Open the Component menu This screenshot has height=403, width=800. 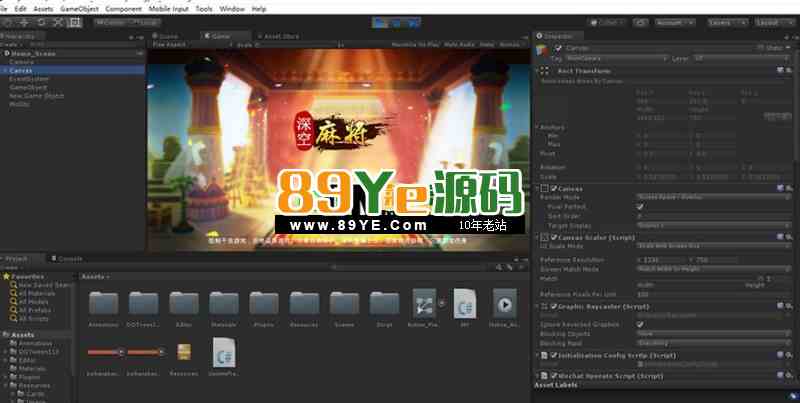tap(123, 9)
